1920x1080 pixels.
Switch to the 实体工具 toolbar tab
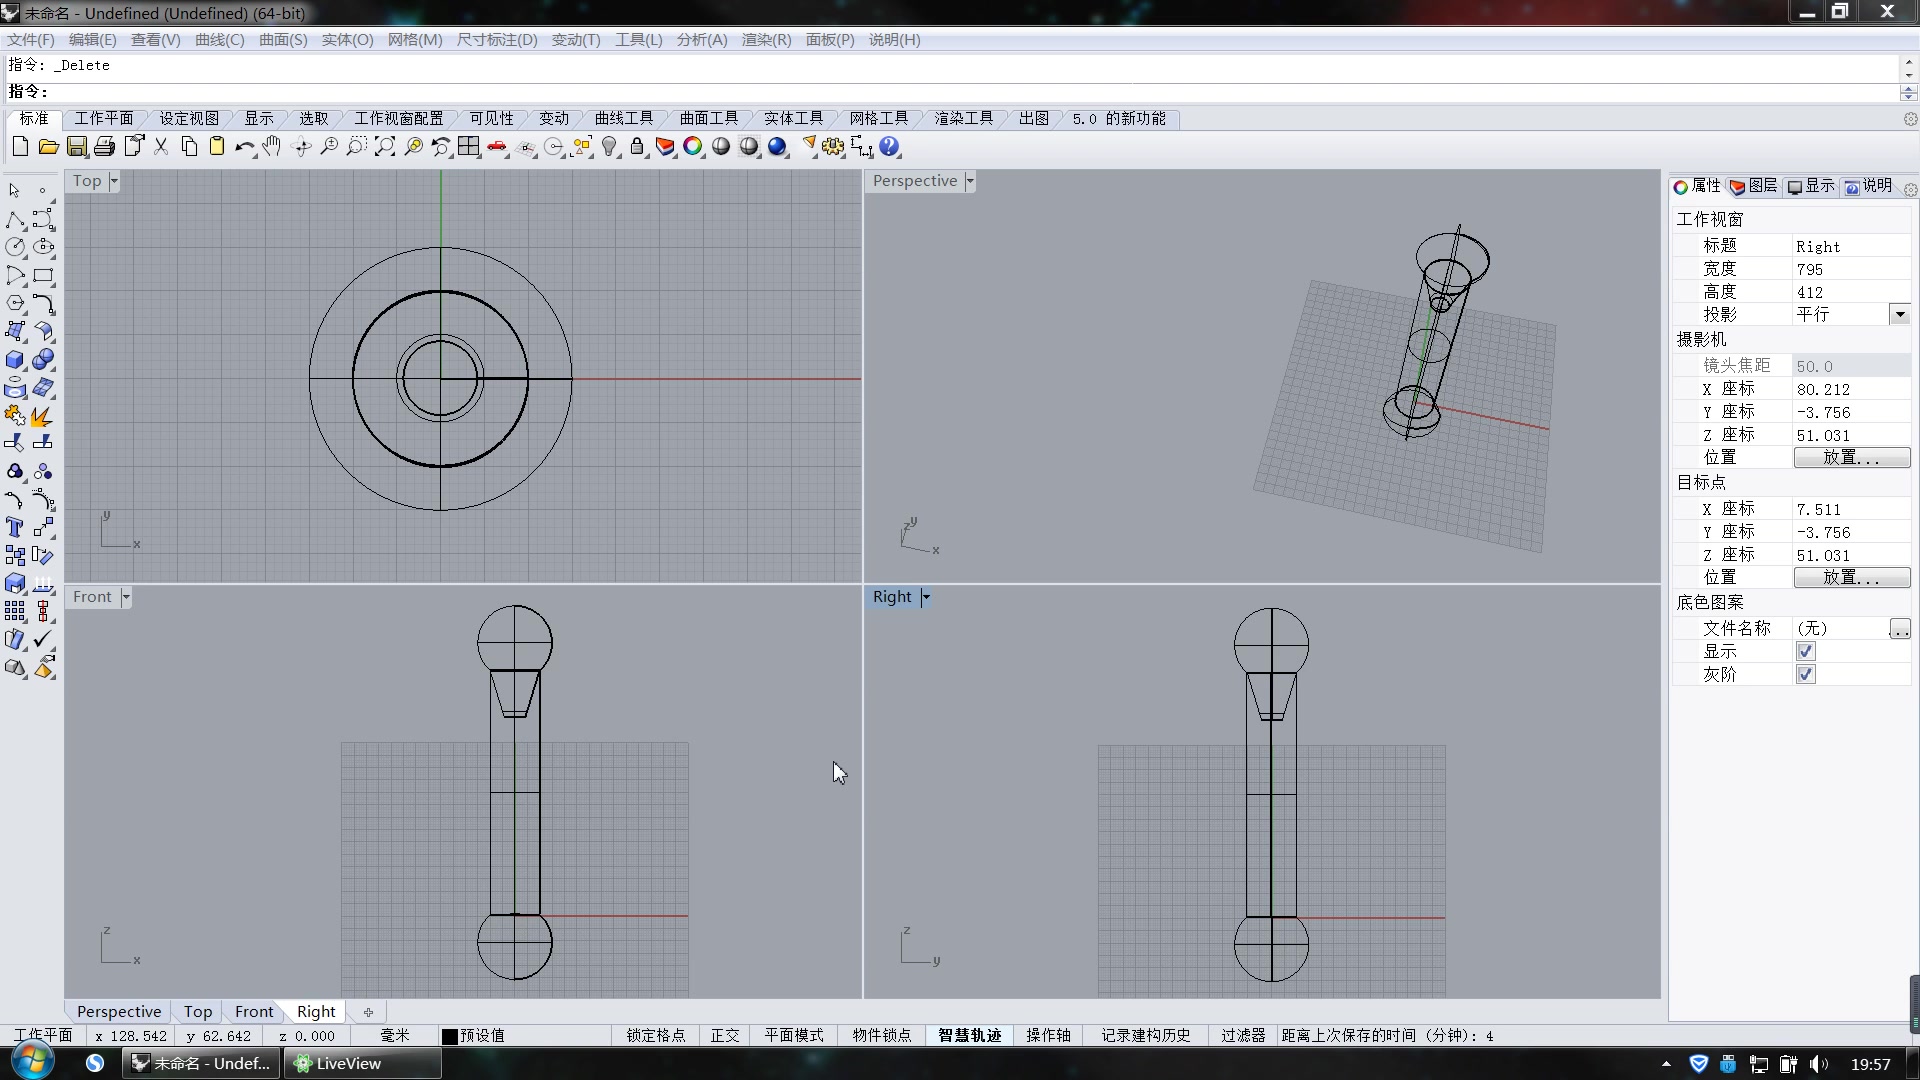coord(793,118)
